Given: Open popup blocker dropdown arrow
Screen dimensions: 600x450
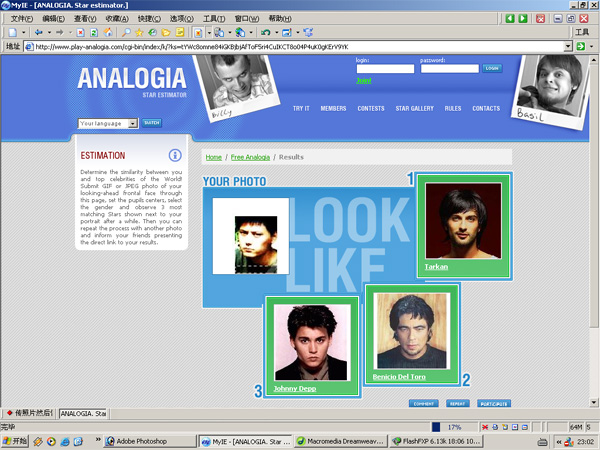Looking at the screenshot, I should [209, 33].
